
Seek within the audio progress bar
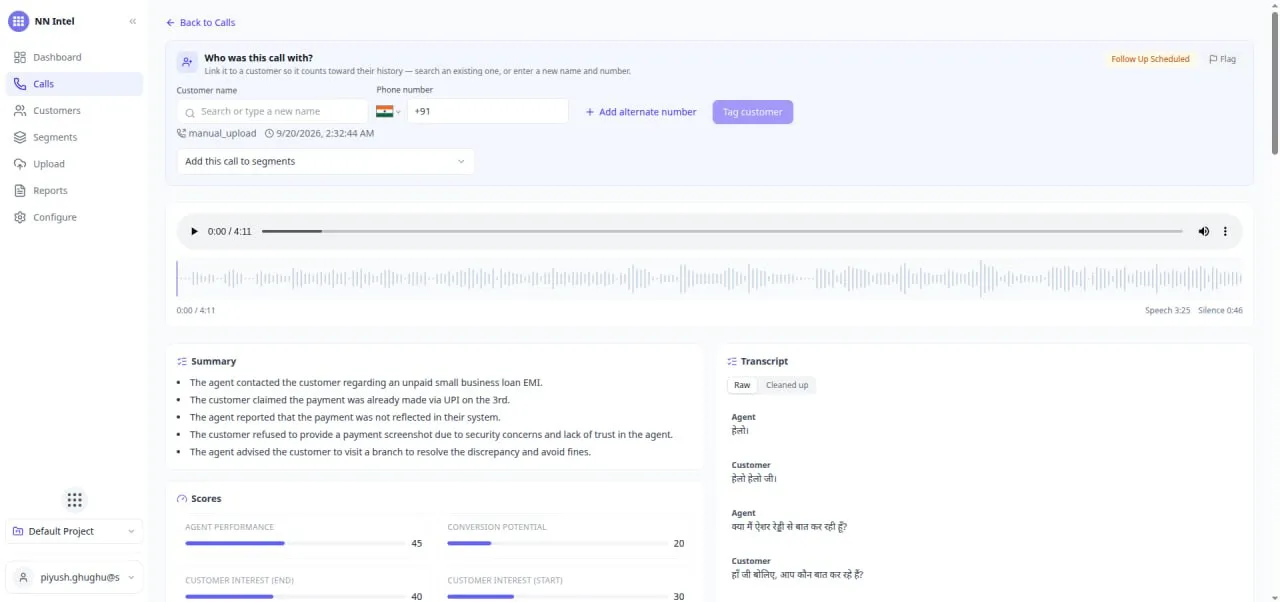coord(723,231)
